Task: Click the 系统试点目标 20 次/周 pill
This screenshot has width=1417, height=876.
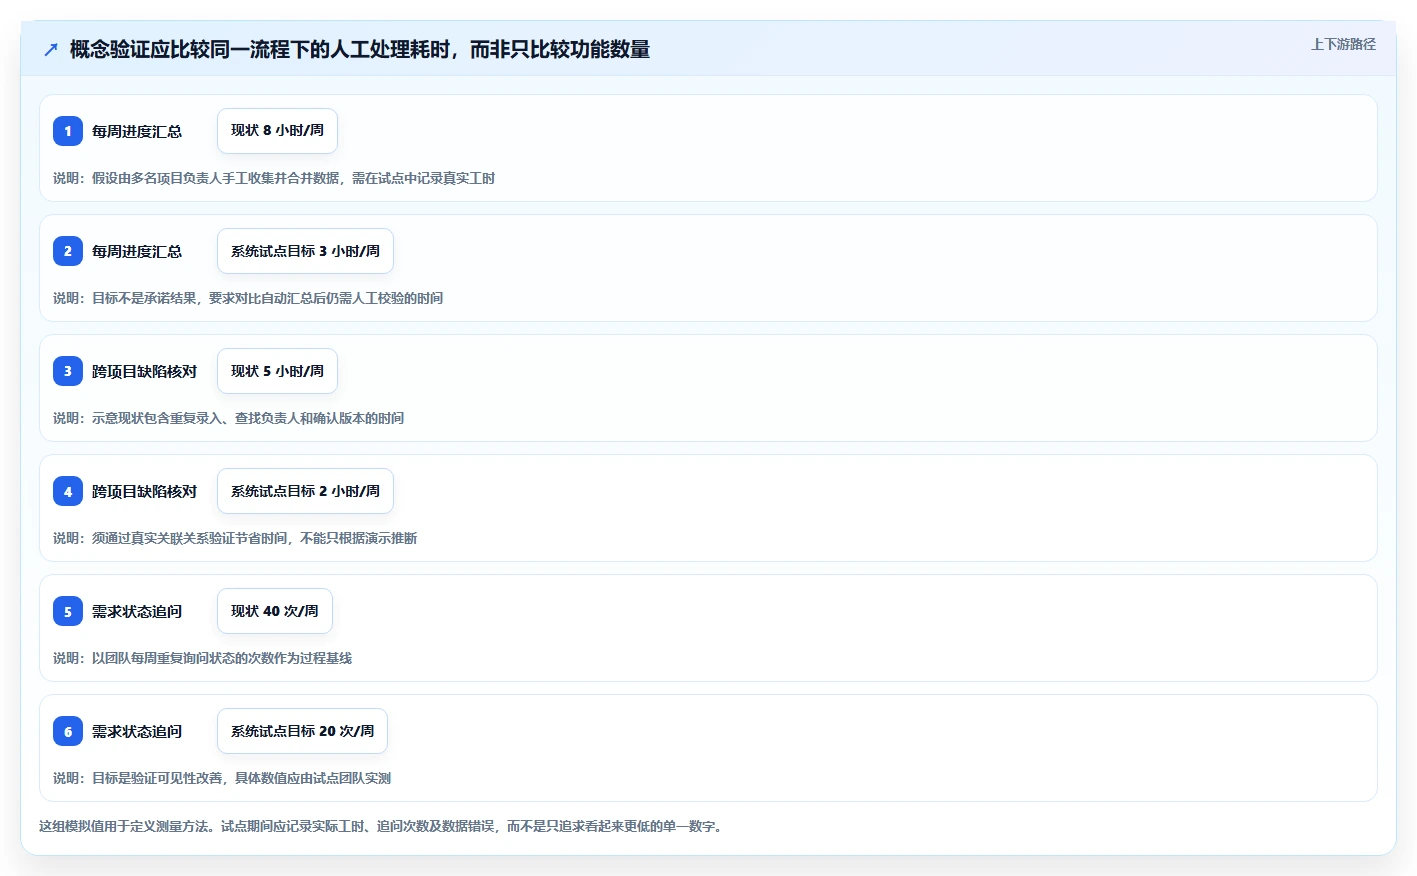Action: pos(302,731)
